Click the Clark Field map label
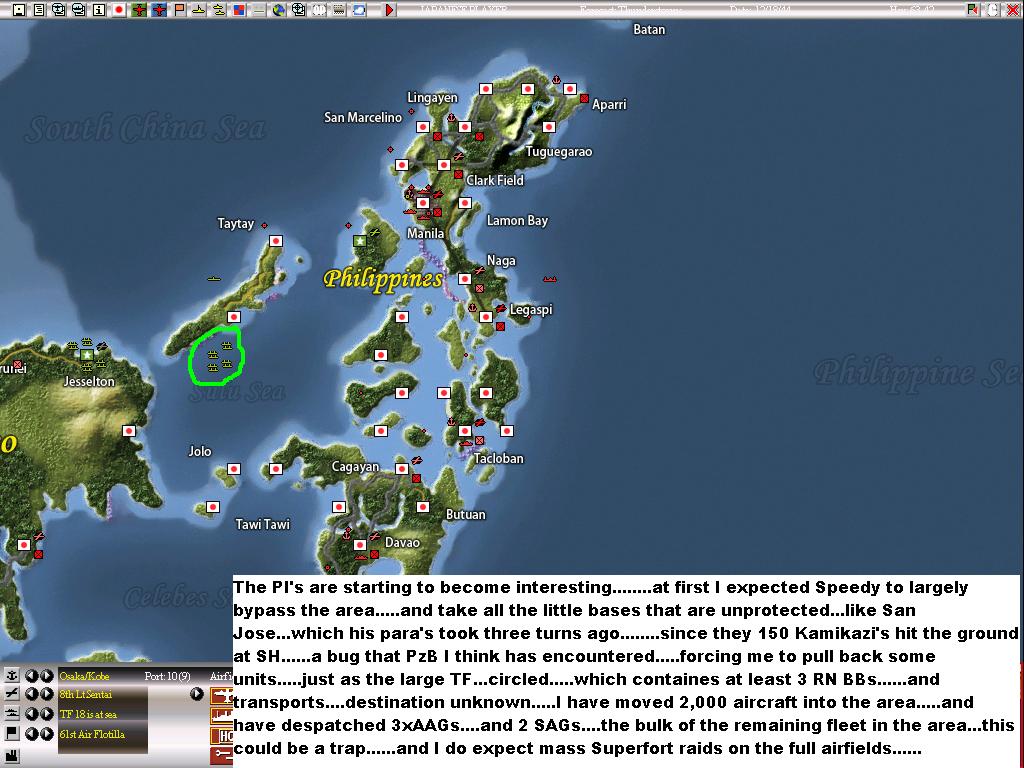1024x768 pixels. [495, 180]
